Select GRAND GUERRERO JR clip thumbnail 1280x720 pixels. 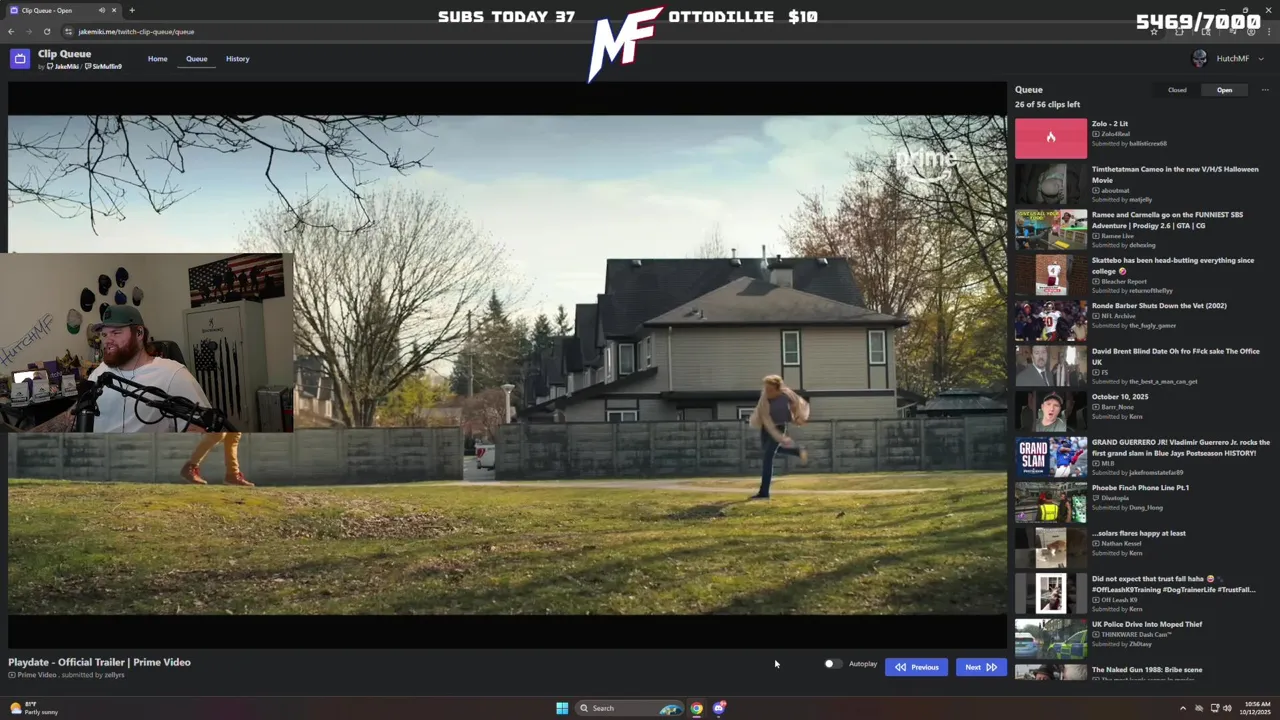point(1051,457)
